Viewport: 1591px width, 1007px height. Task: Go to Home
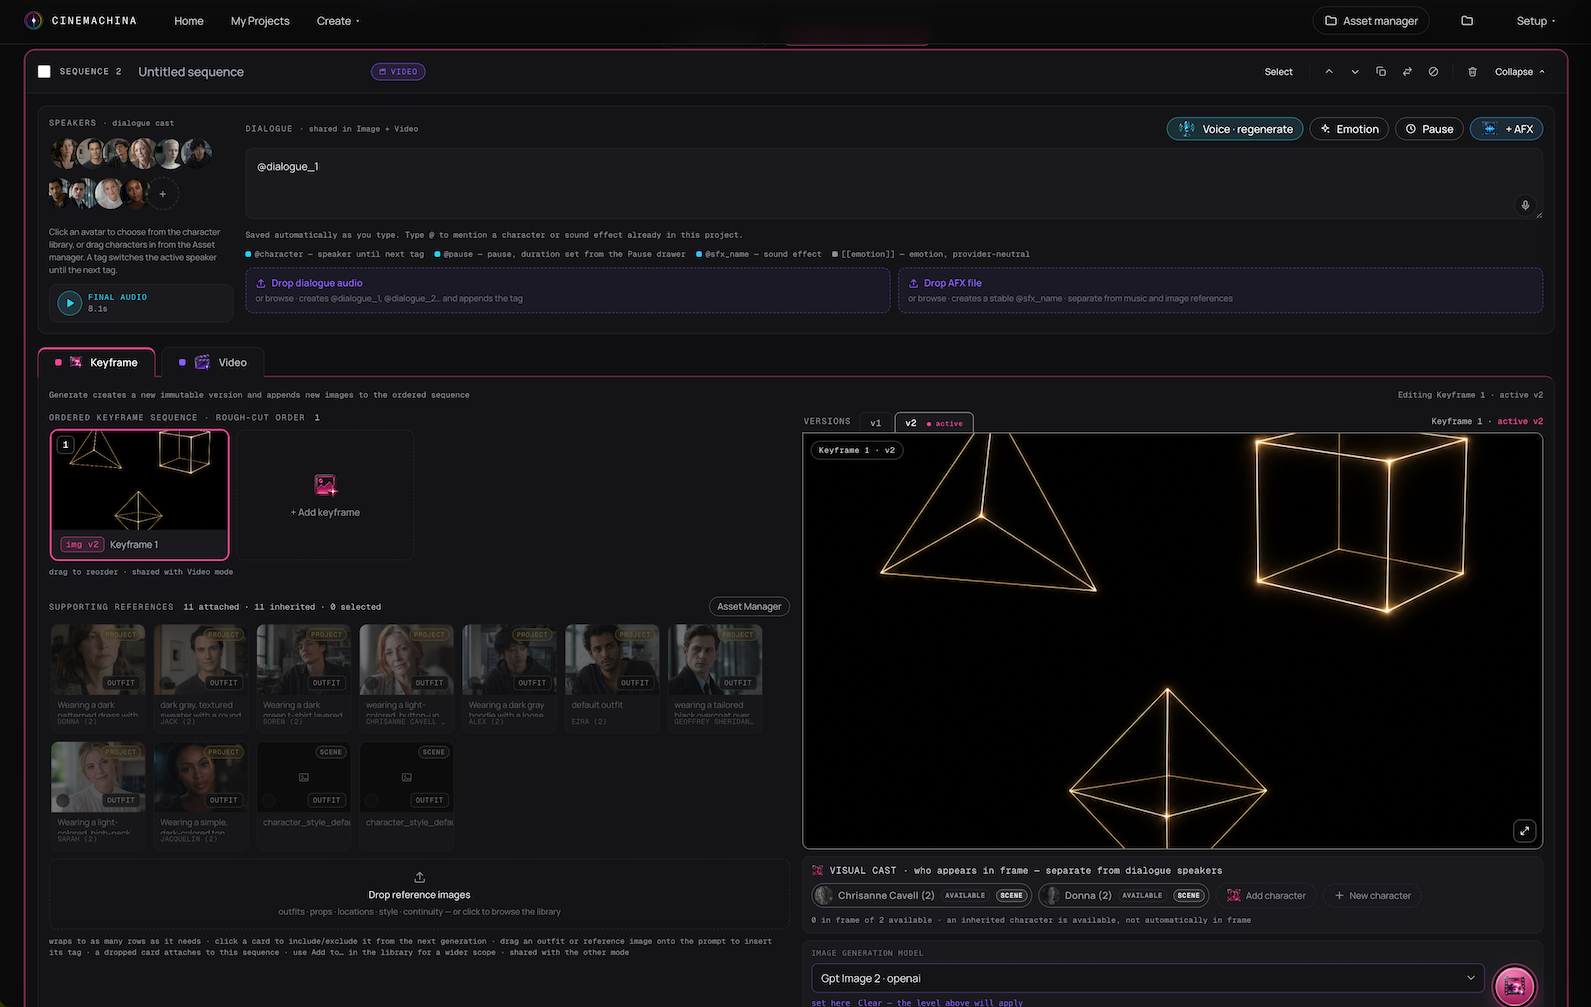coord(189,21)
